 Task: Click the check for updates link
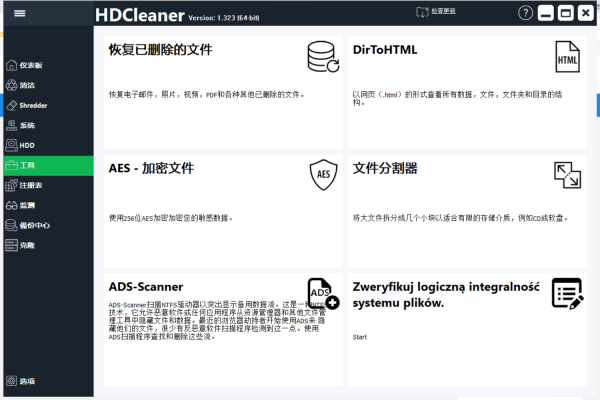443,11
